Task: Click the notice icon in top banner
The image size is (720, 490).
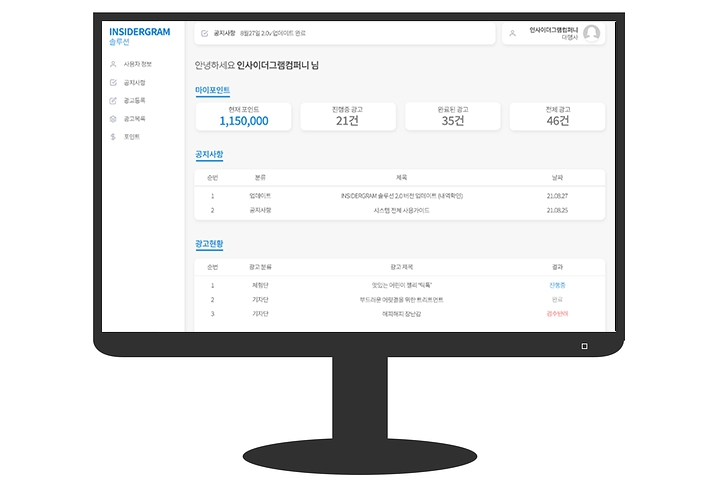Action: pyautogui.click(x=205, y=33)
